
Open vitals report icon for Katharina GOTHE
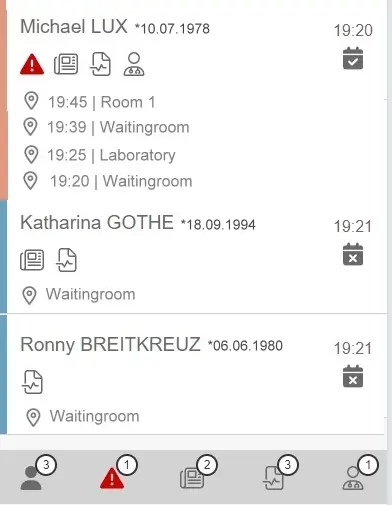(66, 260)
